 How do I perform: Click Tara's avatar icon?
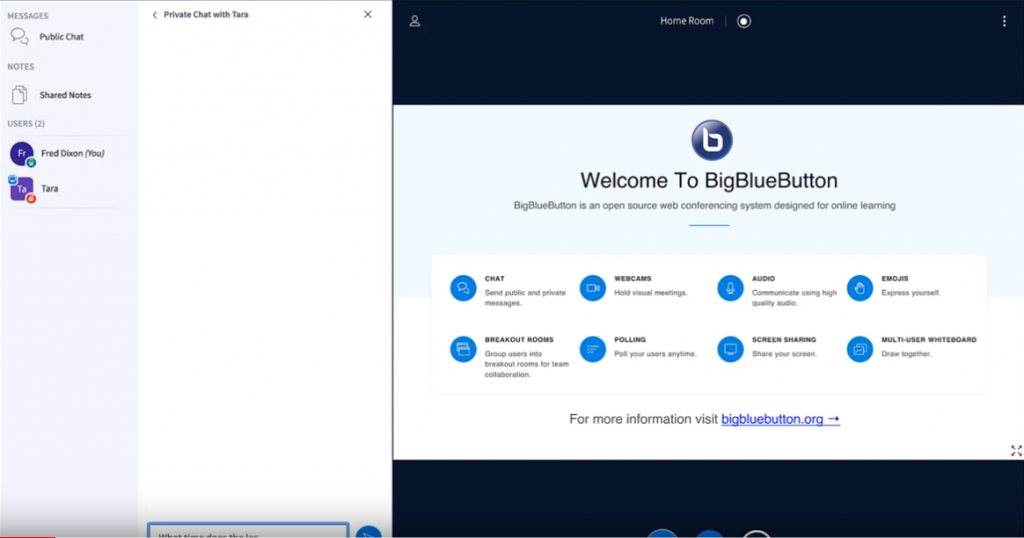(22, 189)
